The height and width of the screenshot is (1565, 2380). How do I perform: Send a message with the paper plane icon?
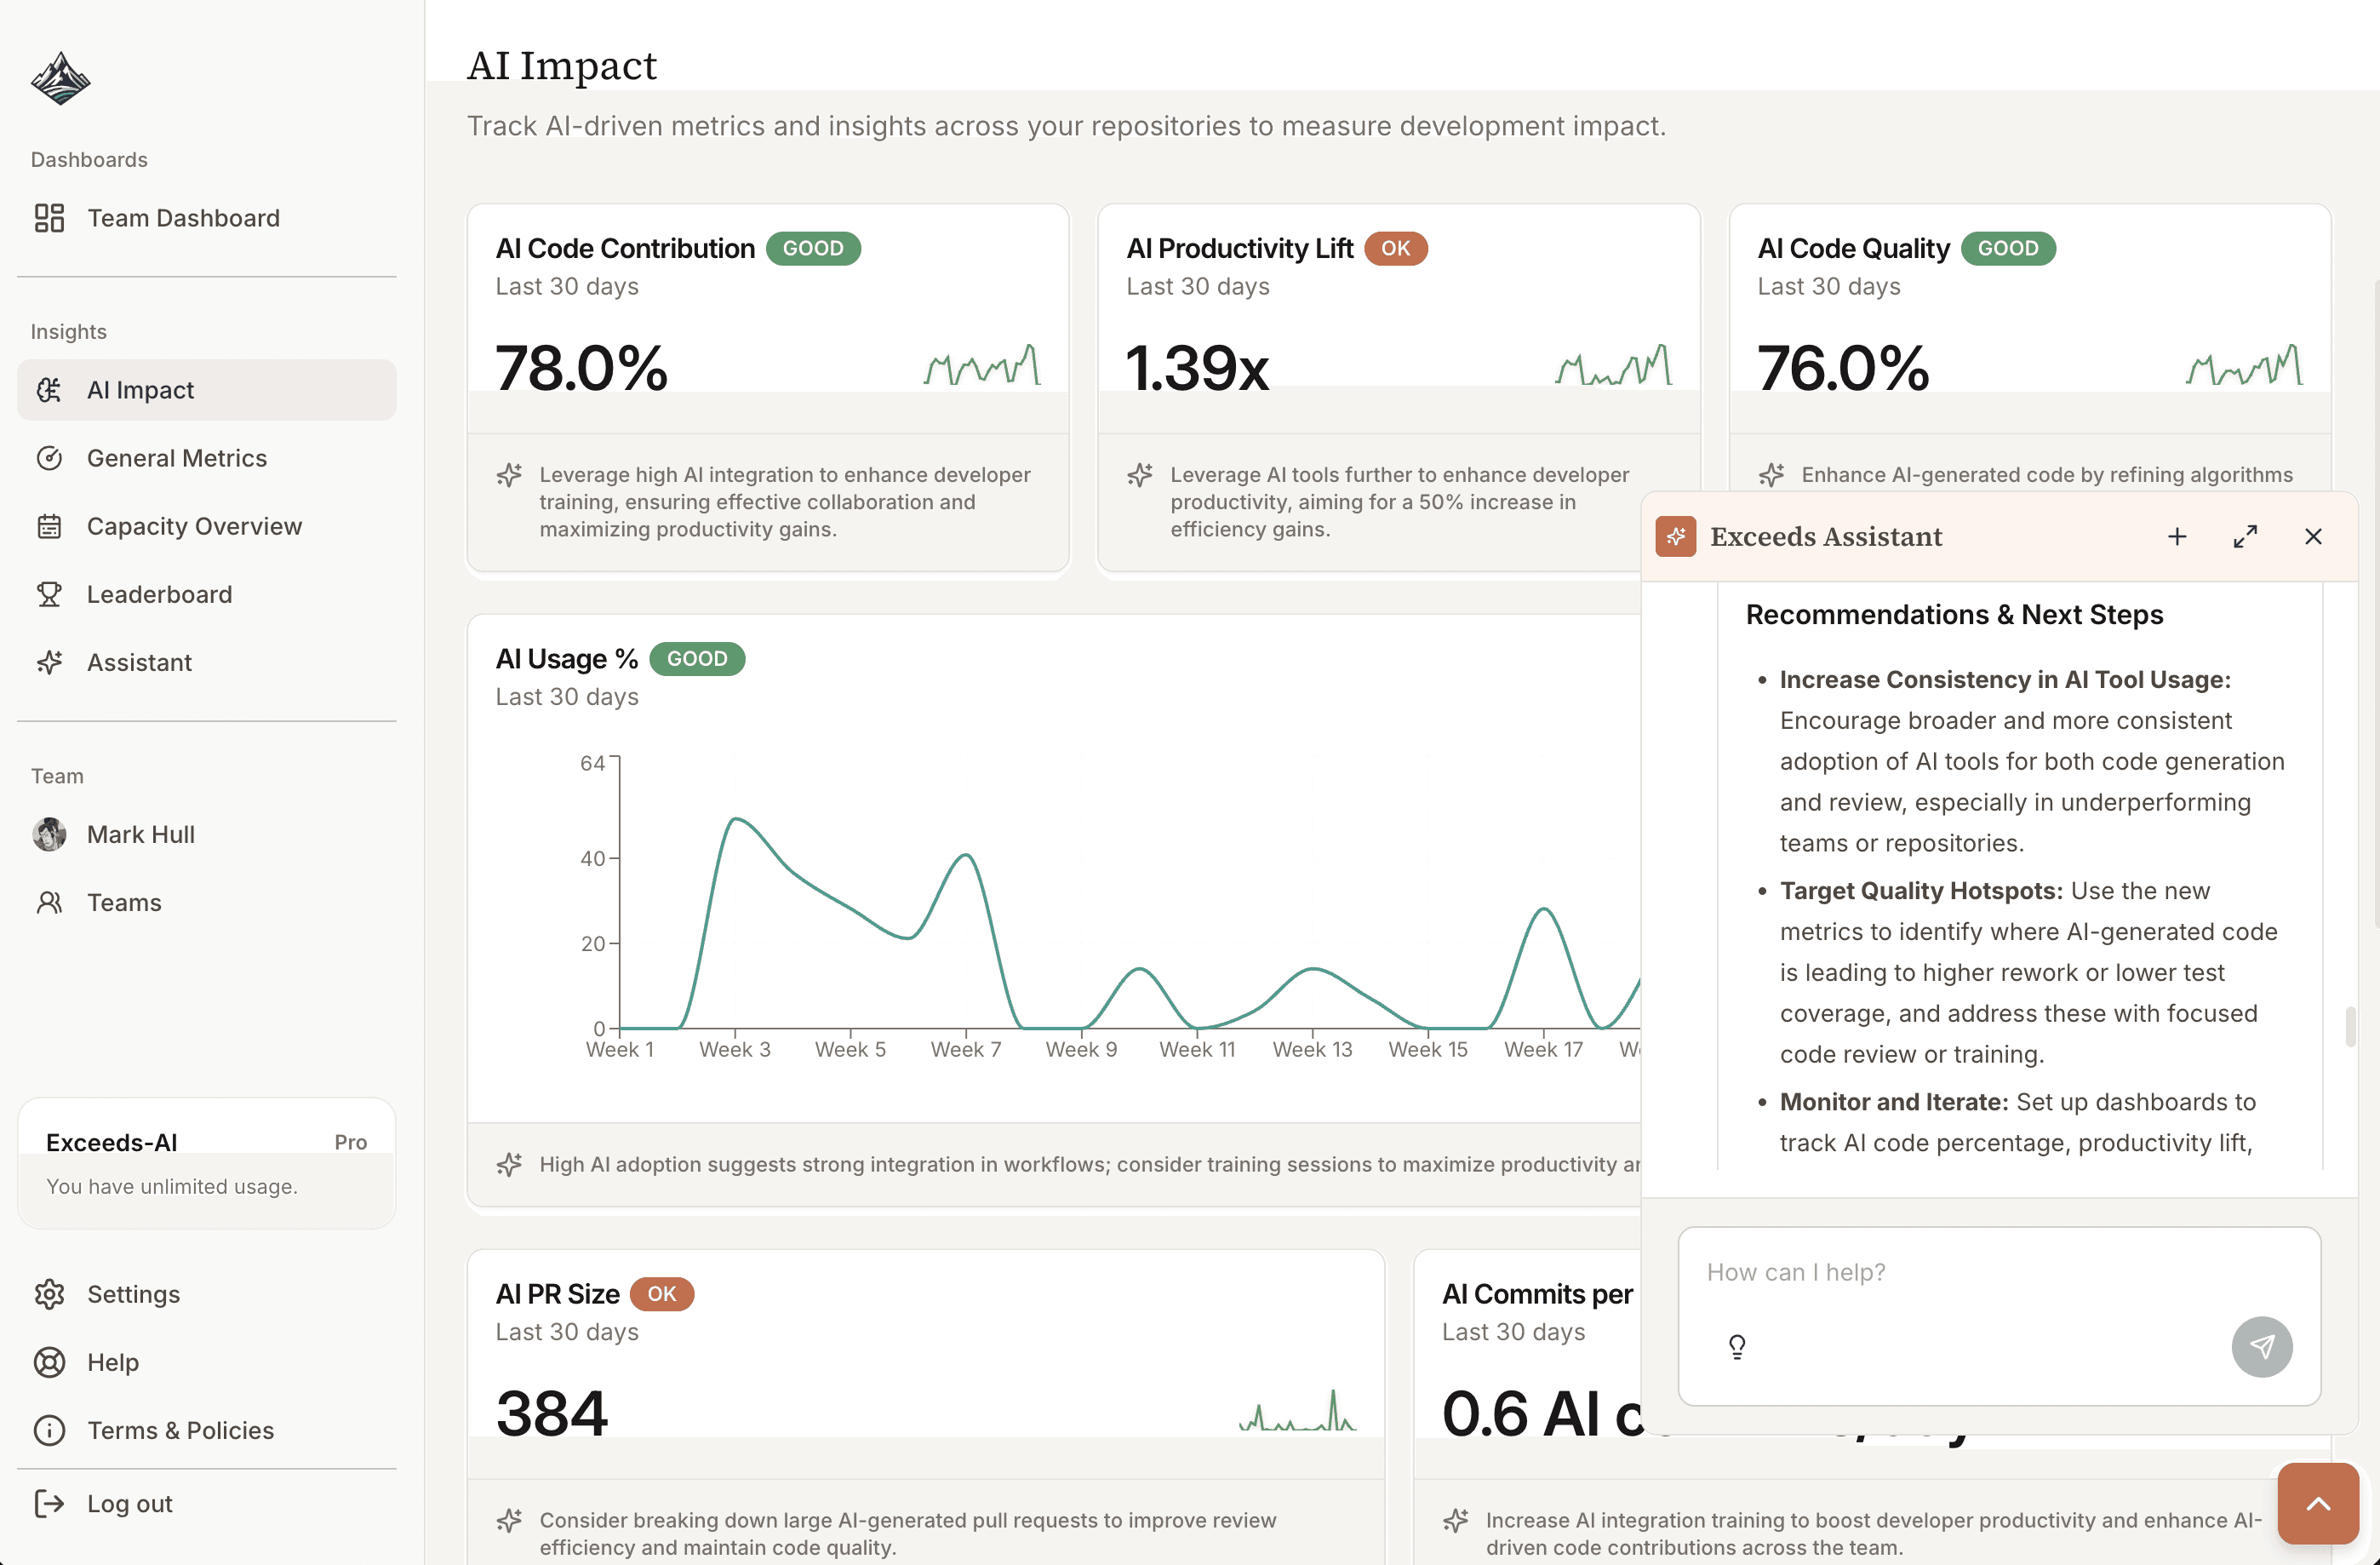pos(2263,1347)
